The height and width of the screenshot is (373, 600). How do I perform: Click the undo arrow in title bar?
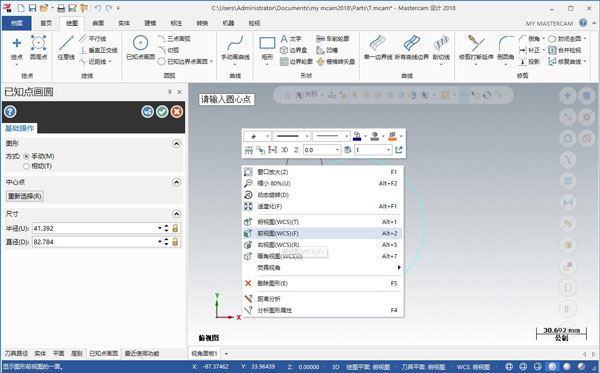coord(98,8)
